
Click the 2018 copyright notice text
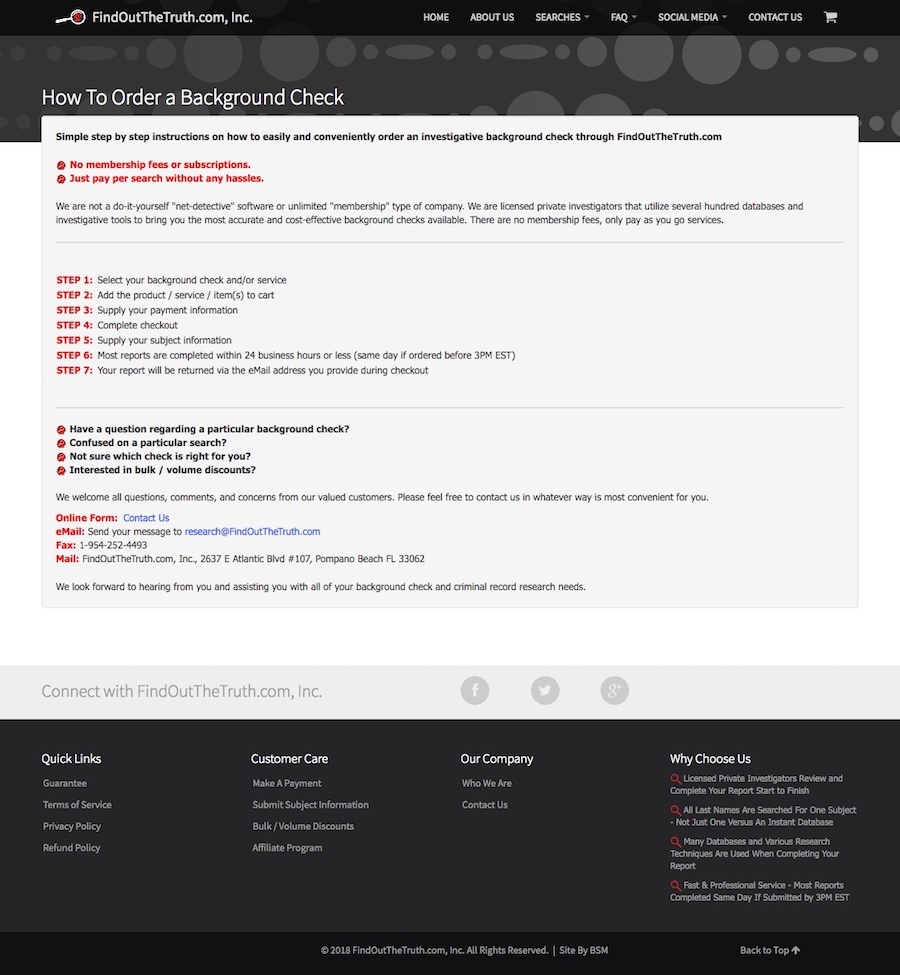pyautogui.click(x=434, y=950)
